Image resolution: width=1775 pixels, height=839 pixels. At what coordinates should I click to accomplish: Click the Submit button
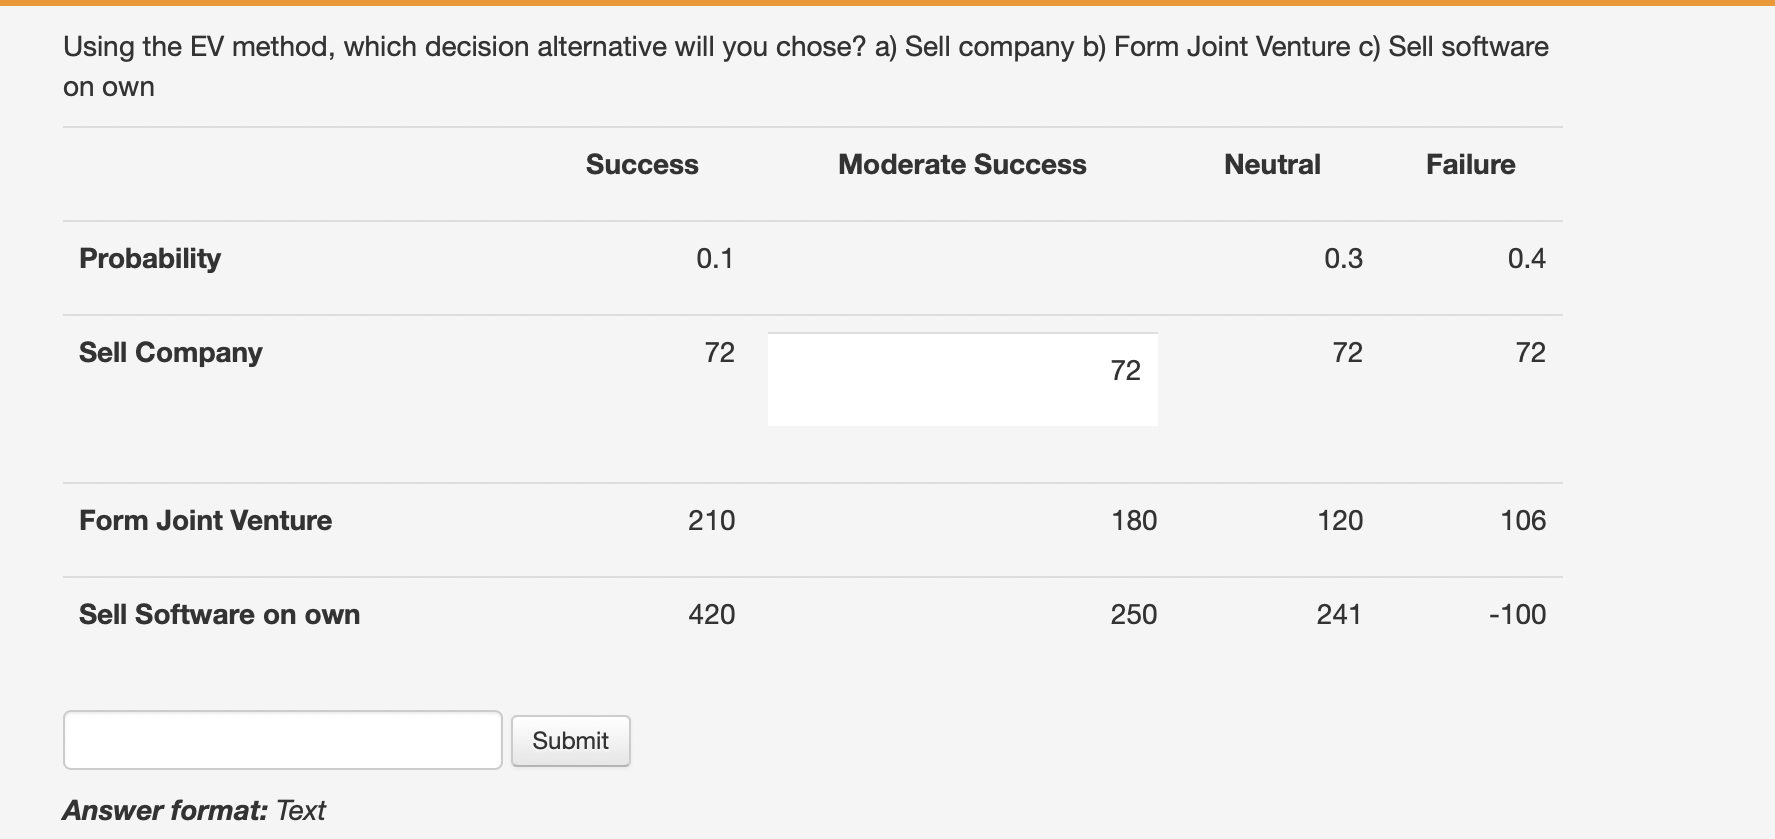point(570,740)
